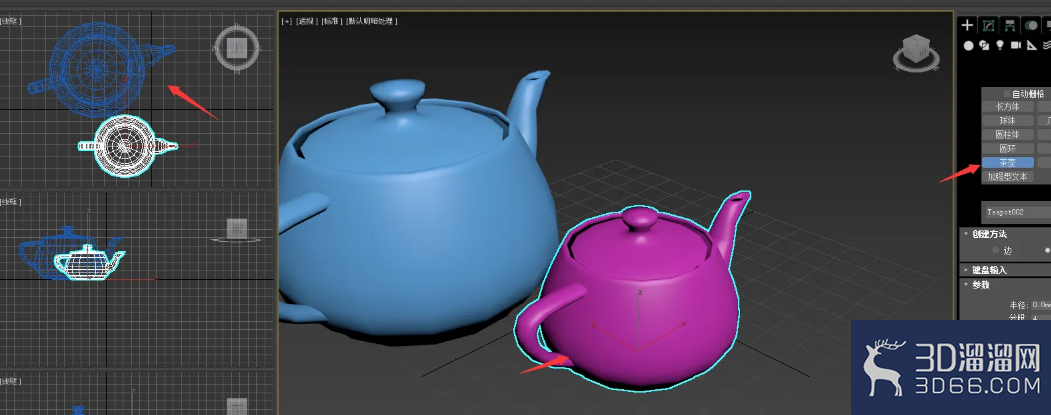Select the Space Warps wave icon
Viewport: 1051px width, 415px height.
click(x=1046, y=46)
